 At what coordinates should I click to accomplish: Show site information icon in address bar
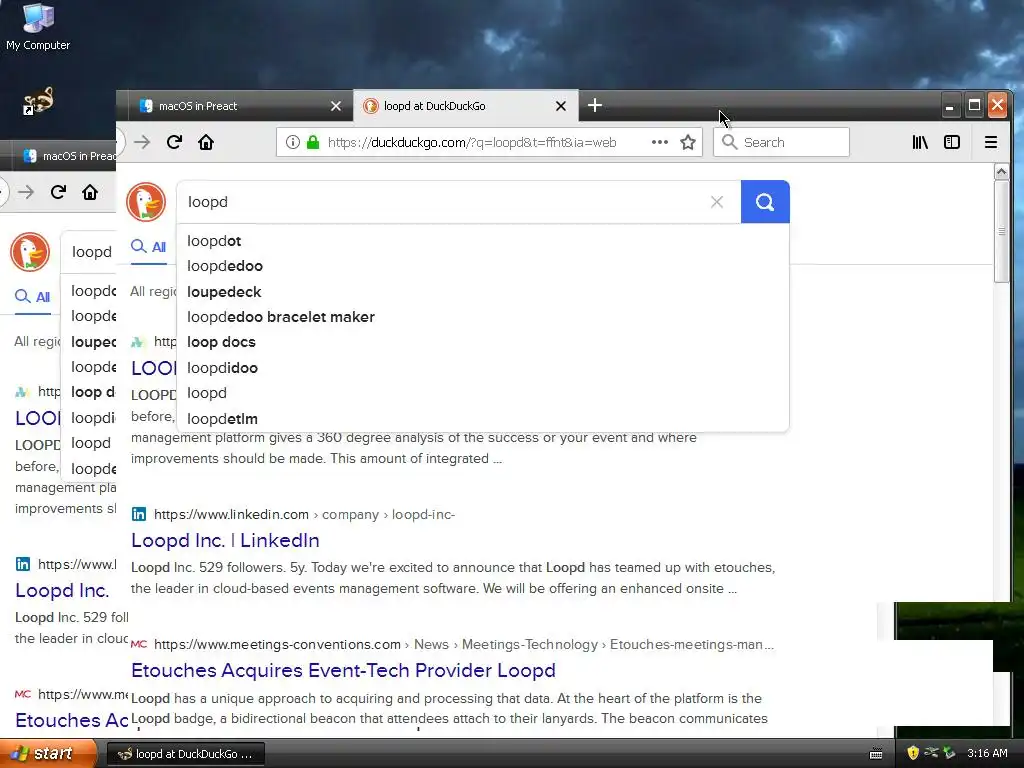coord(293,142)
